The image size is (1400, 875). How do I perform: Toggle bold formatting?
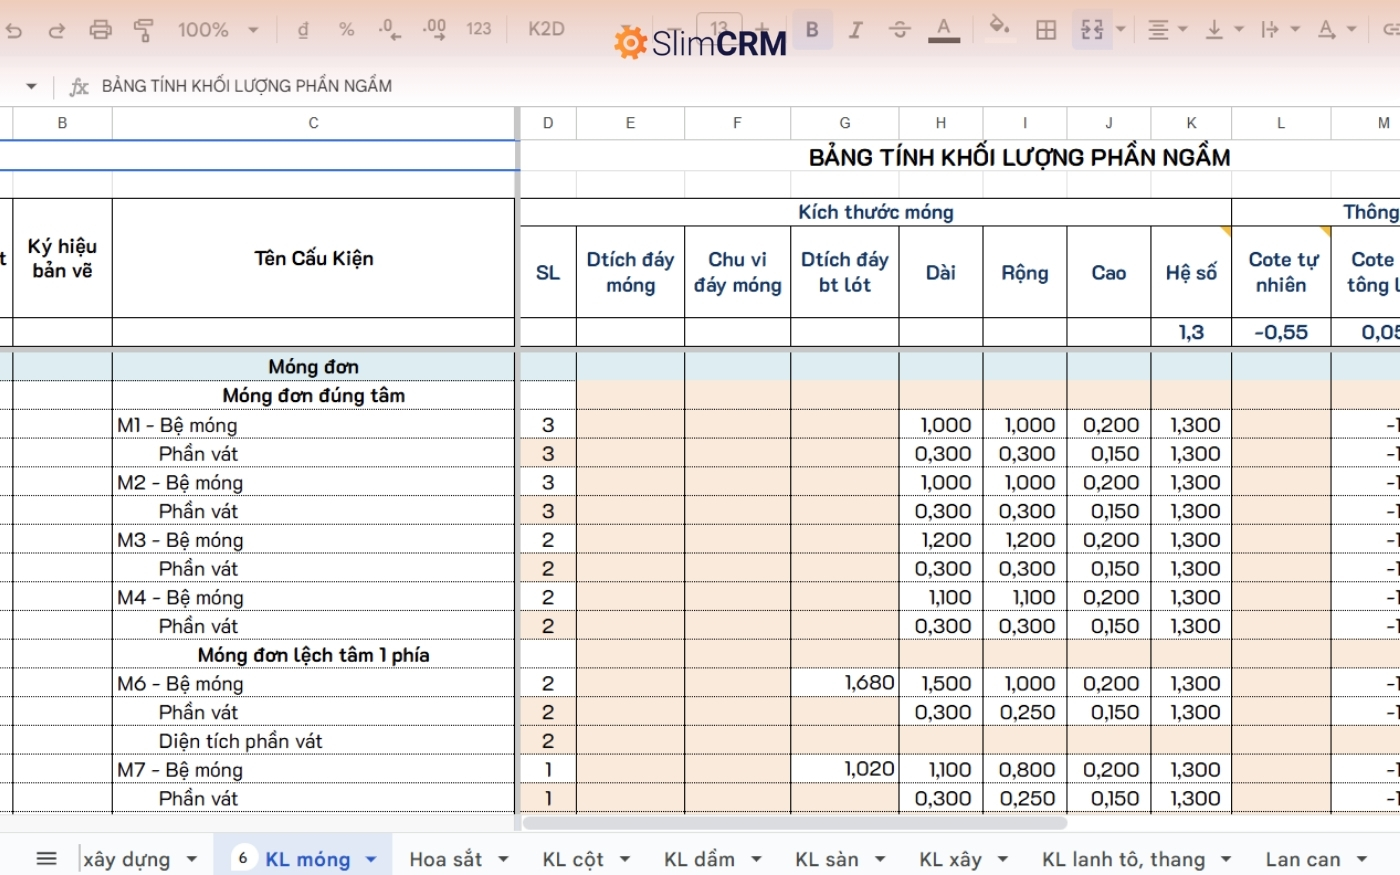point(812,30)
